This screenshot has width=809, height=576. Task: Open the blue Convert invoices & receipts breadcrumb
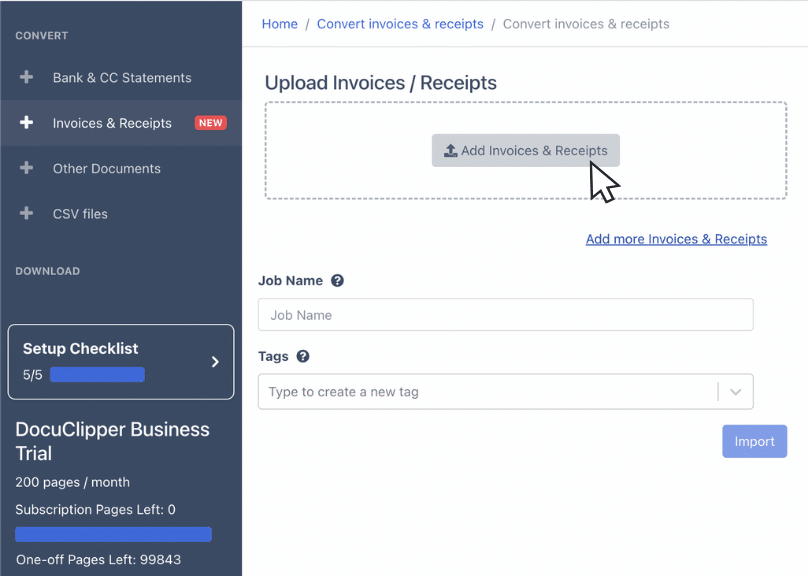coord(400,24)
